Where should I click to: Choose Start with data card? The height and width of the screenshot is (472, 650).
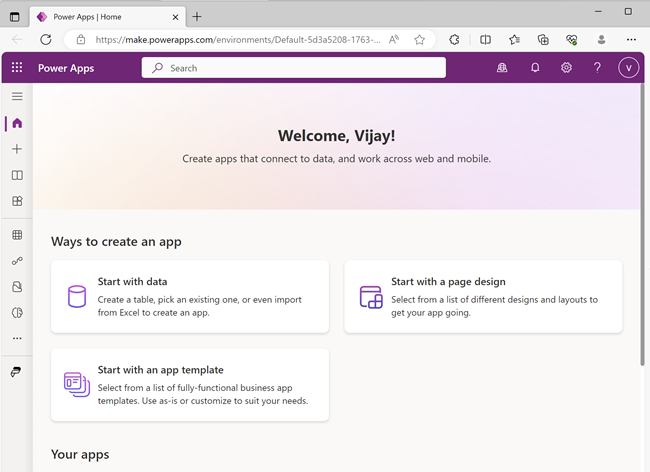coord(190,297)
